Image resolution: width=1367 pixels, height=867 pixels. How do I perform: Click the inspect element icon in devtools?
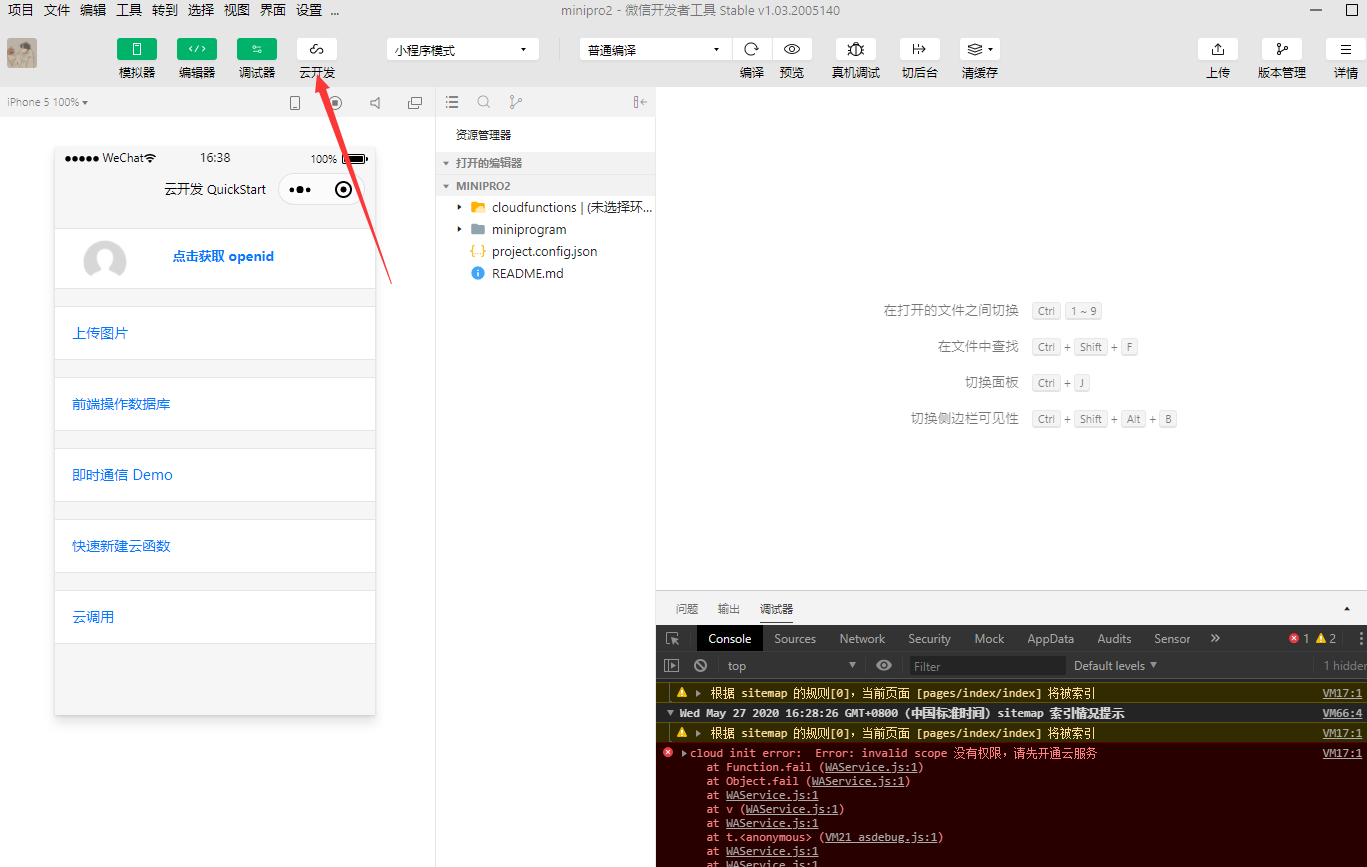[673, 638]
